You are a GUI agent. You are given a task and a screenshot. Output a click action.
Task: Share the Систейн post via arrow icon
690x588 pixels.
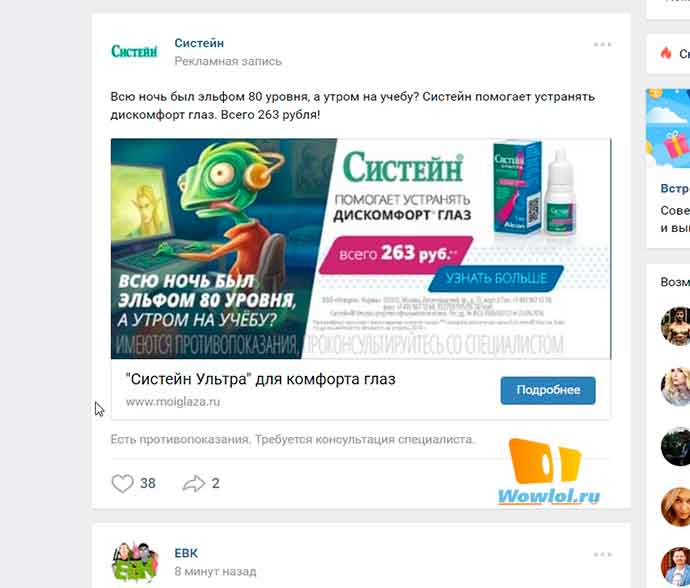(194, 483)
